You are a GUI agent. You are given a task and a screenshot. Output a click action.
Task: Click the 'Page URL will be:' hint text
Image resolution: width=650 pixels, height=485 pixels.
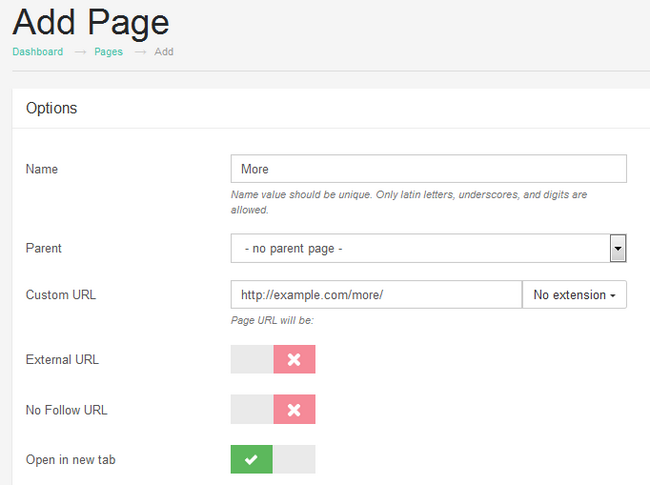pos(272,320)
